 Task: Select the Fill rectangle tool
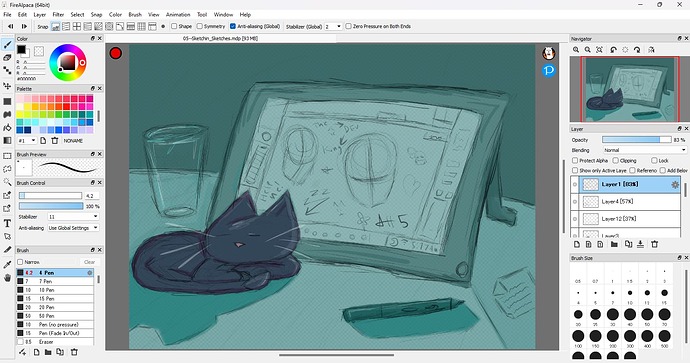tap(7, 101)
